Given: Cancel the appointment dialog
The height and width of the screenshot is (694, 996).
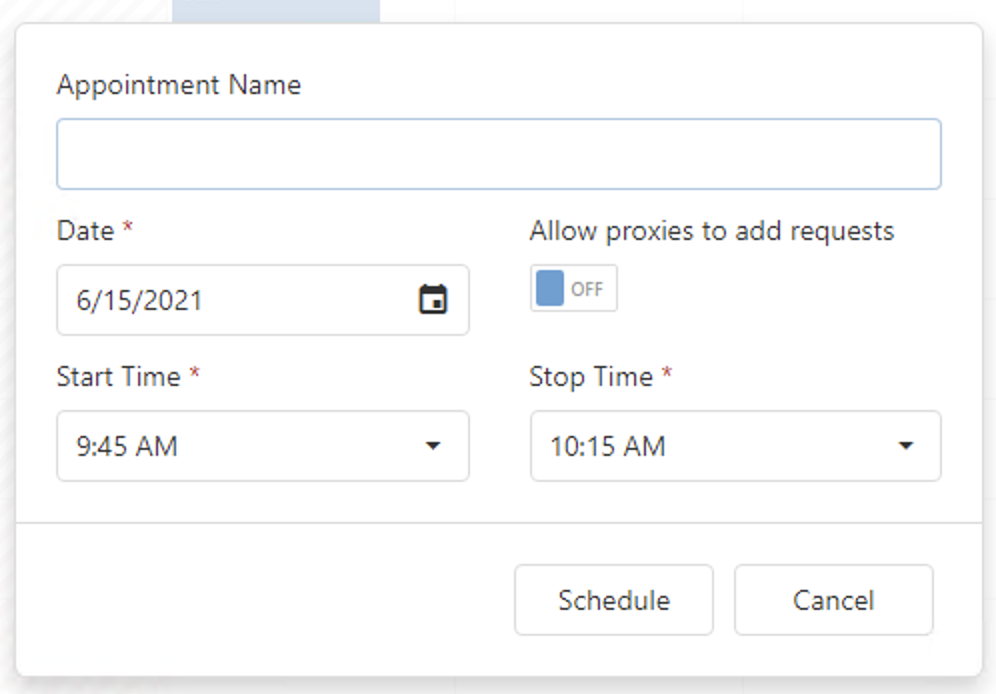Looking at the screenshot, I should tap(834, 600).
